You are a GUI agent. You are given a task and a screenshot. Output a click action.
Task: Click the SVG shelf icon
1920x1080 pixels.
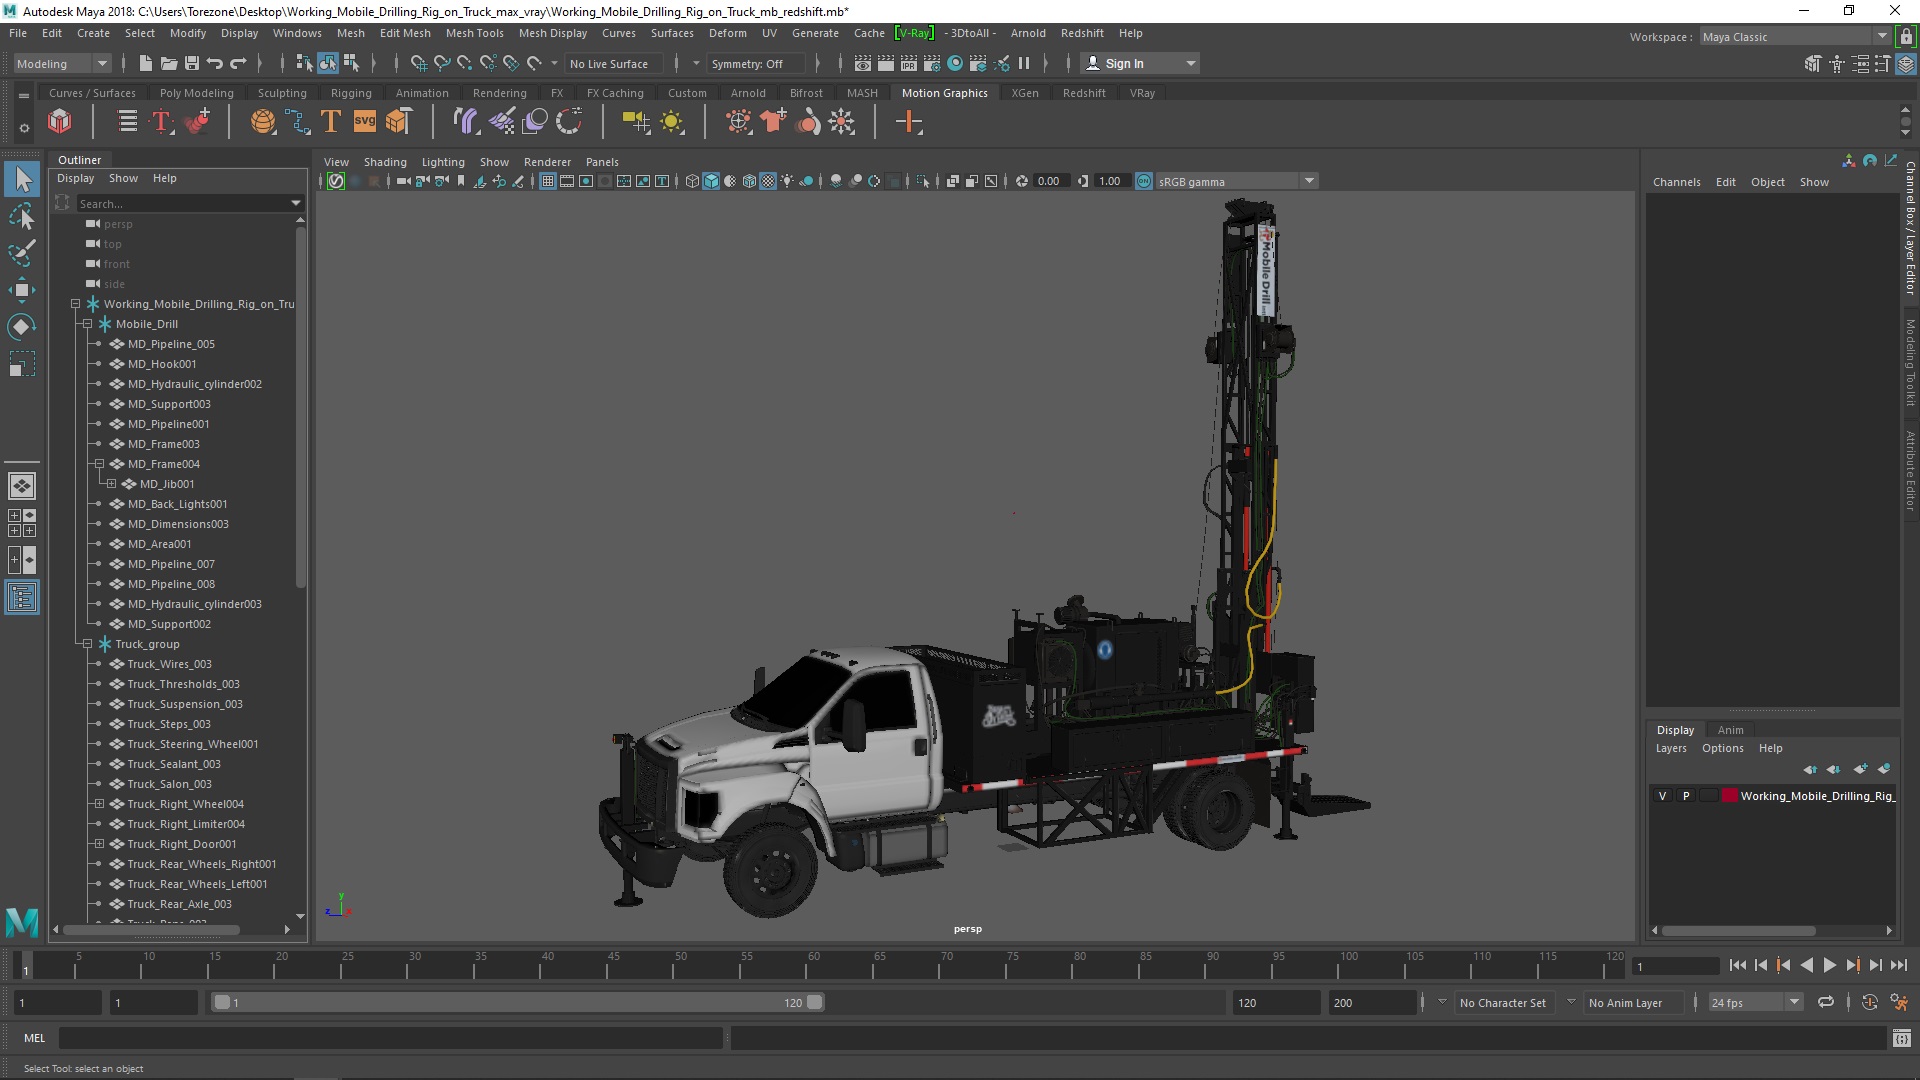pyautogui.click(x=365, y=122)
